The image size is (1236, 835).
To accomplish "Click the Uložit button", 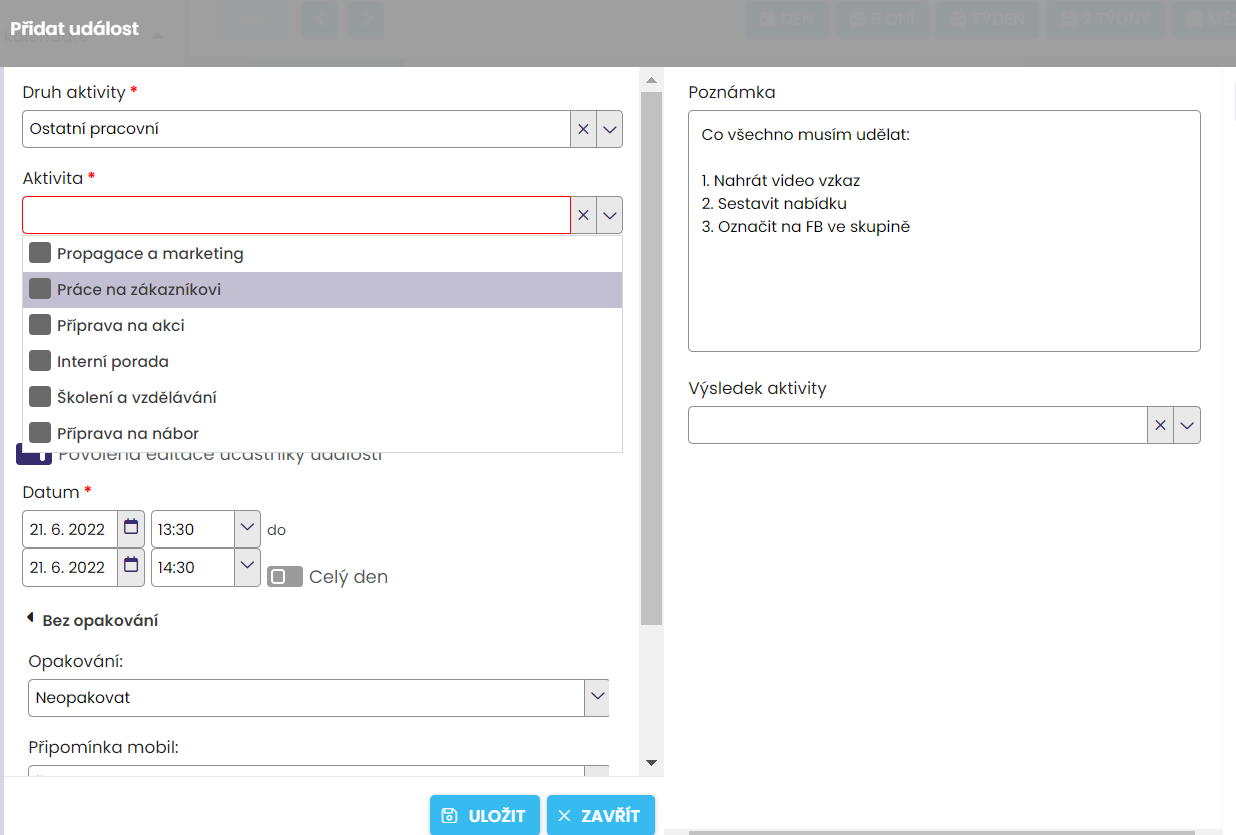I will click(x=485, y=815).
